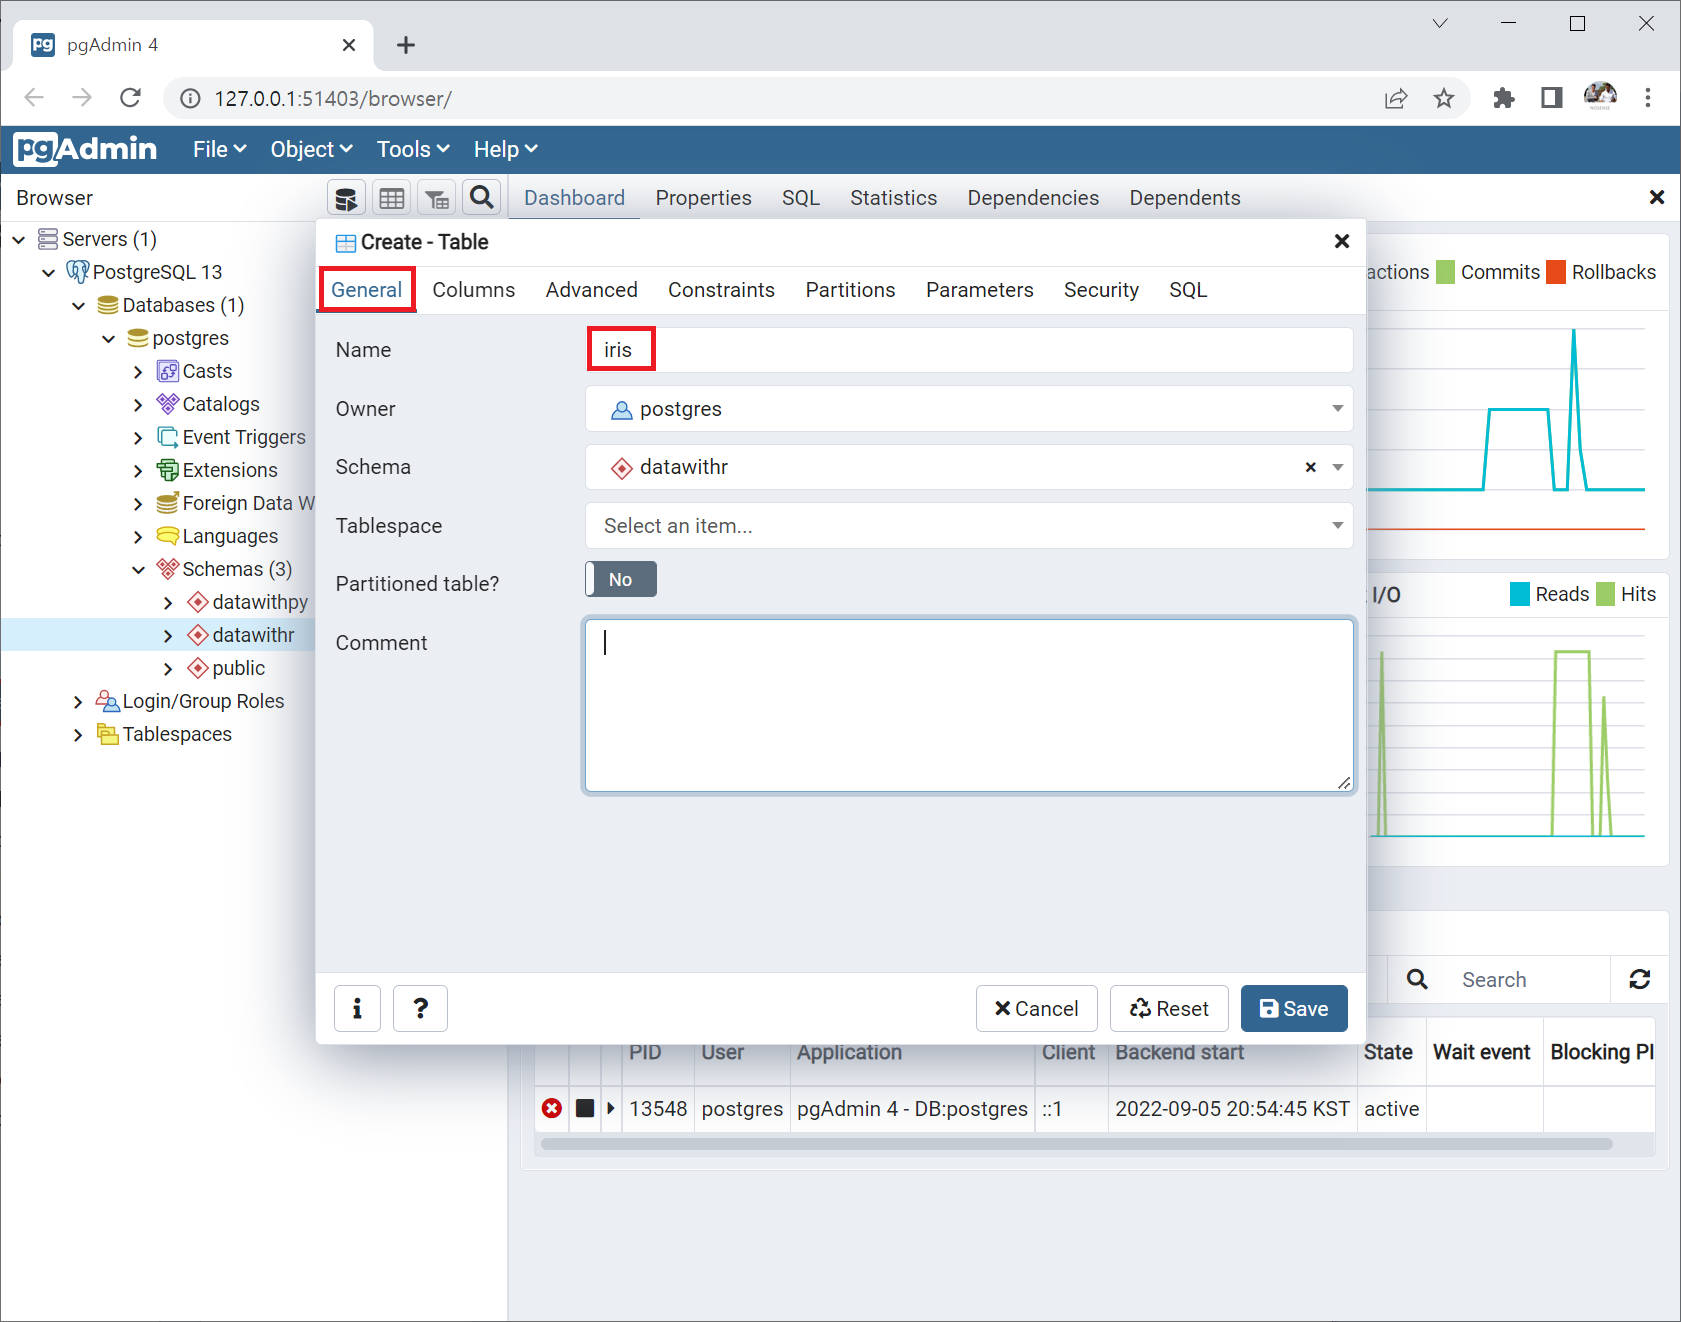Open the Help menu
This screenshot has height=1322, width=1681.
(x=505, y=149)
